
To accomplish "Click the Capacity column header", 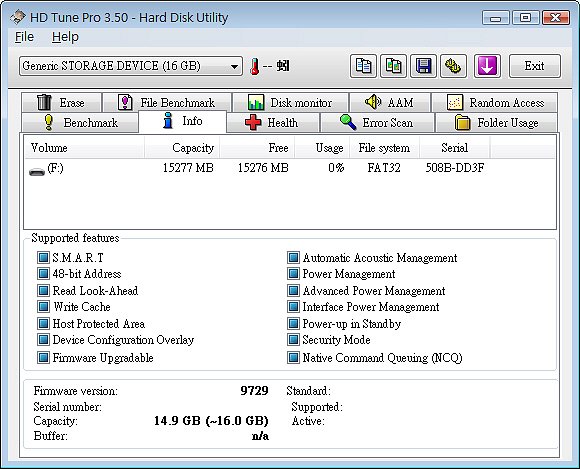I will (x=182, y=148).
